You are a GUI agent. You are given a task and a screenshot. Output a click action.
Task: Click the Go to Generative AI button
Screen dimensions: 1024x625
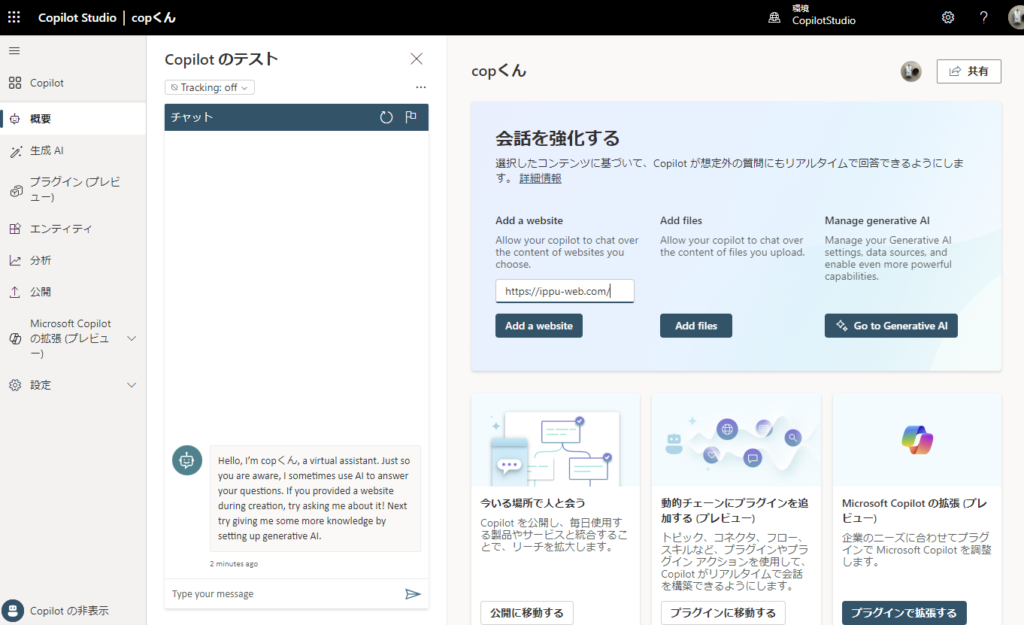[x=891, y=326]
